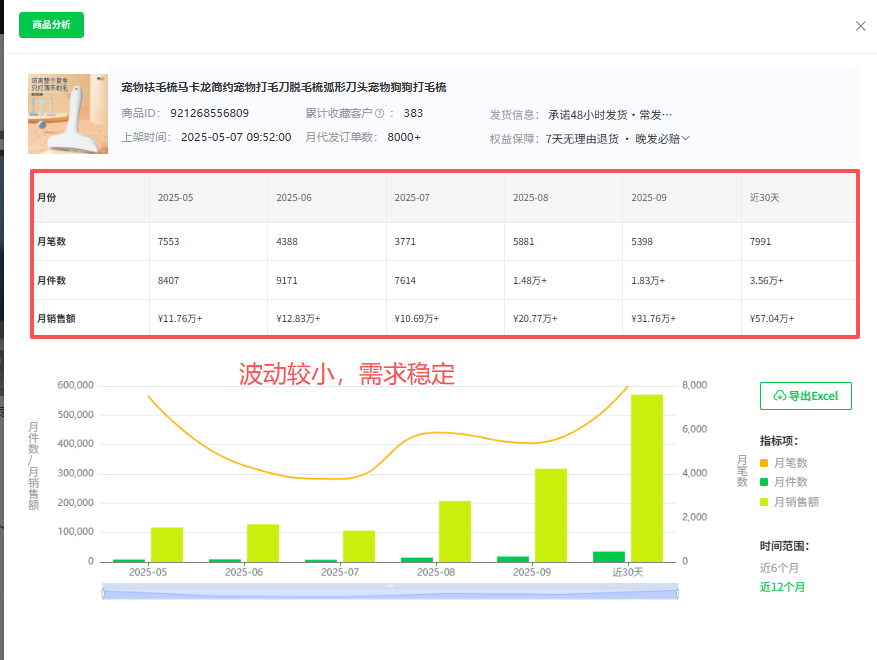Click the 导出Excel button
The height and width of the screenshot is (660, 877).
[x=806, y=396]
